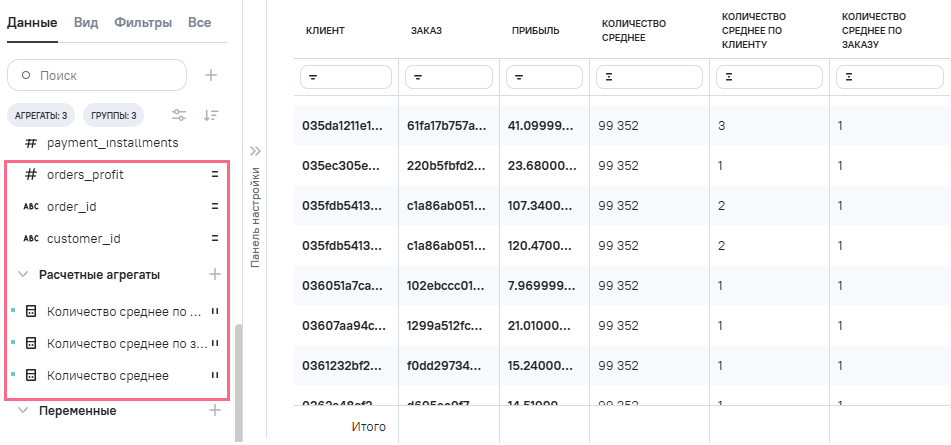Select the Все tab
Screen dimensions: 951x445
coord(199,22)
